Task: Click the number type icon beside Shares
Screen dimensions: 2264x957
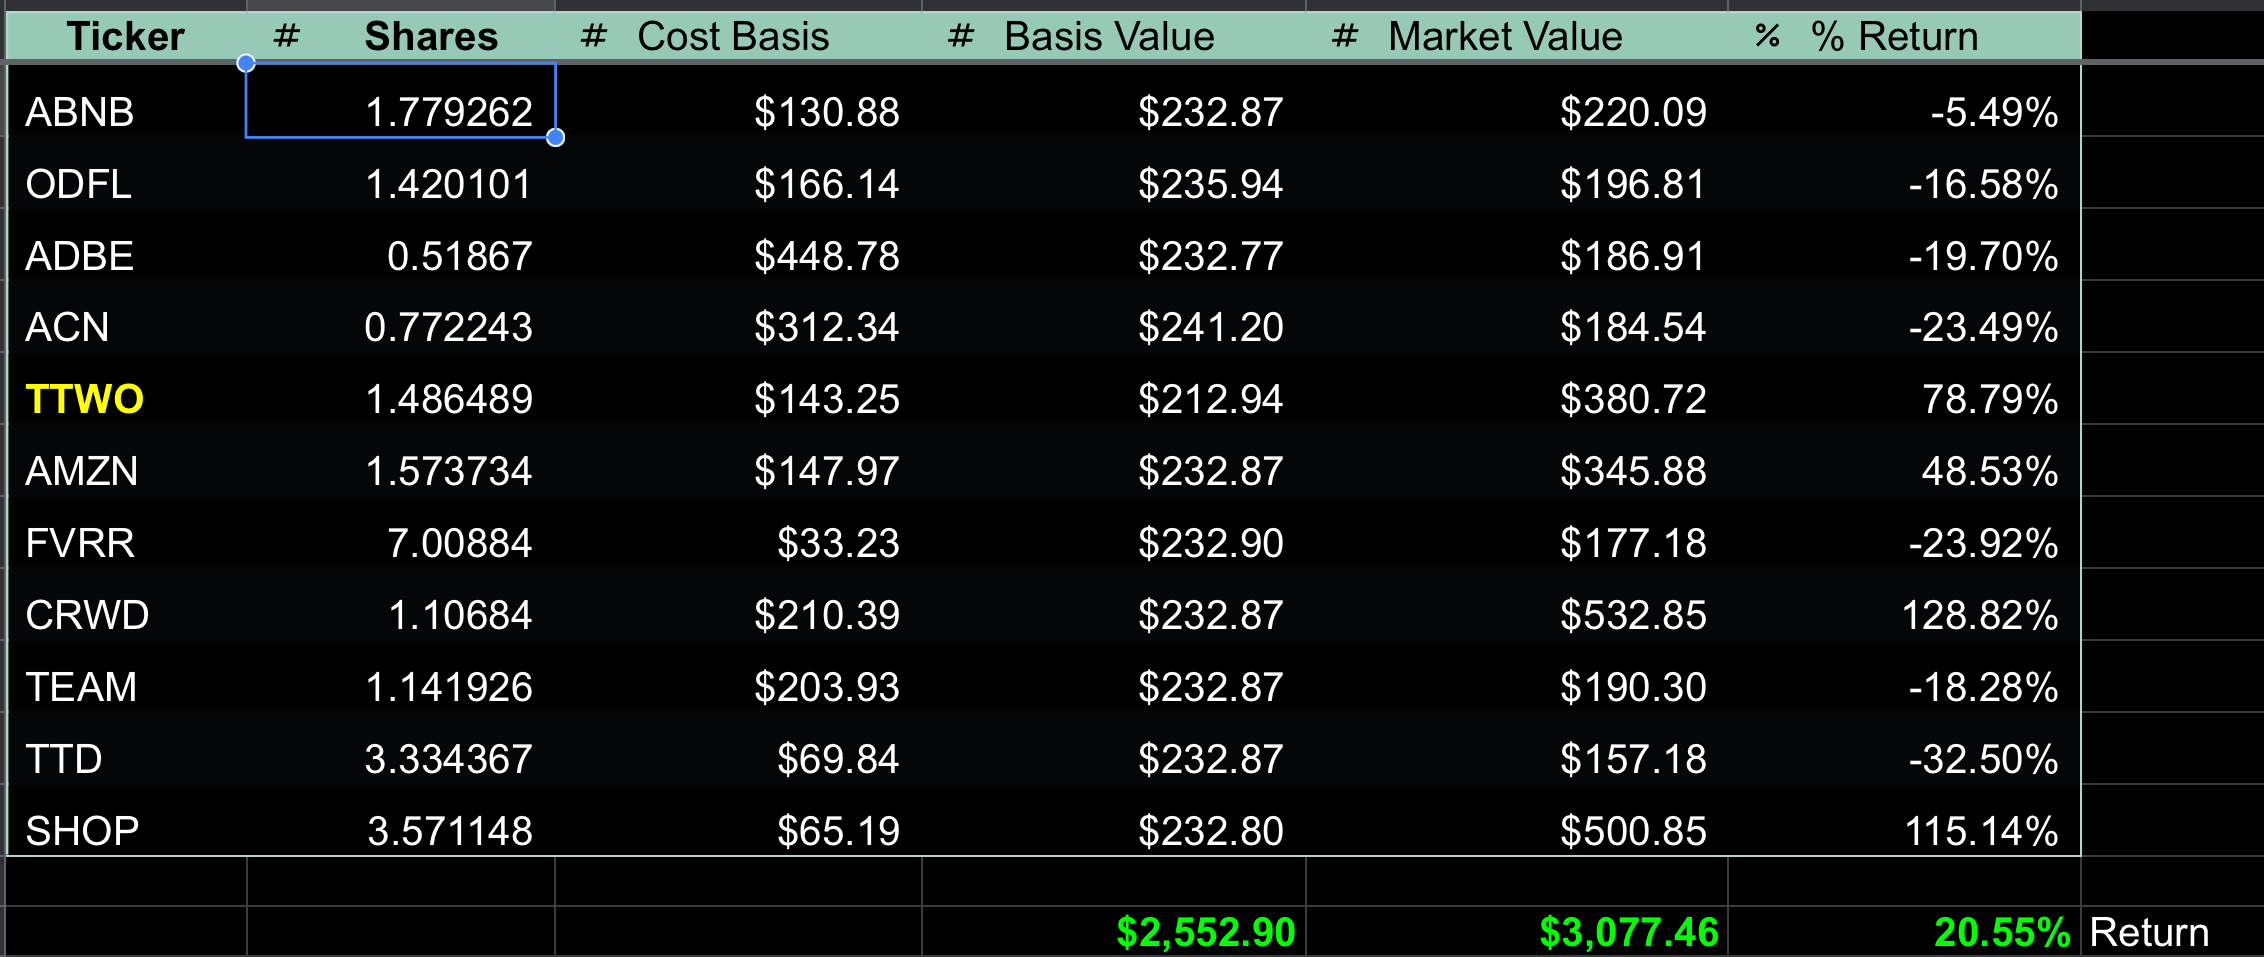Action: [287, 37]
